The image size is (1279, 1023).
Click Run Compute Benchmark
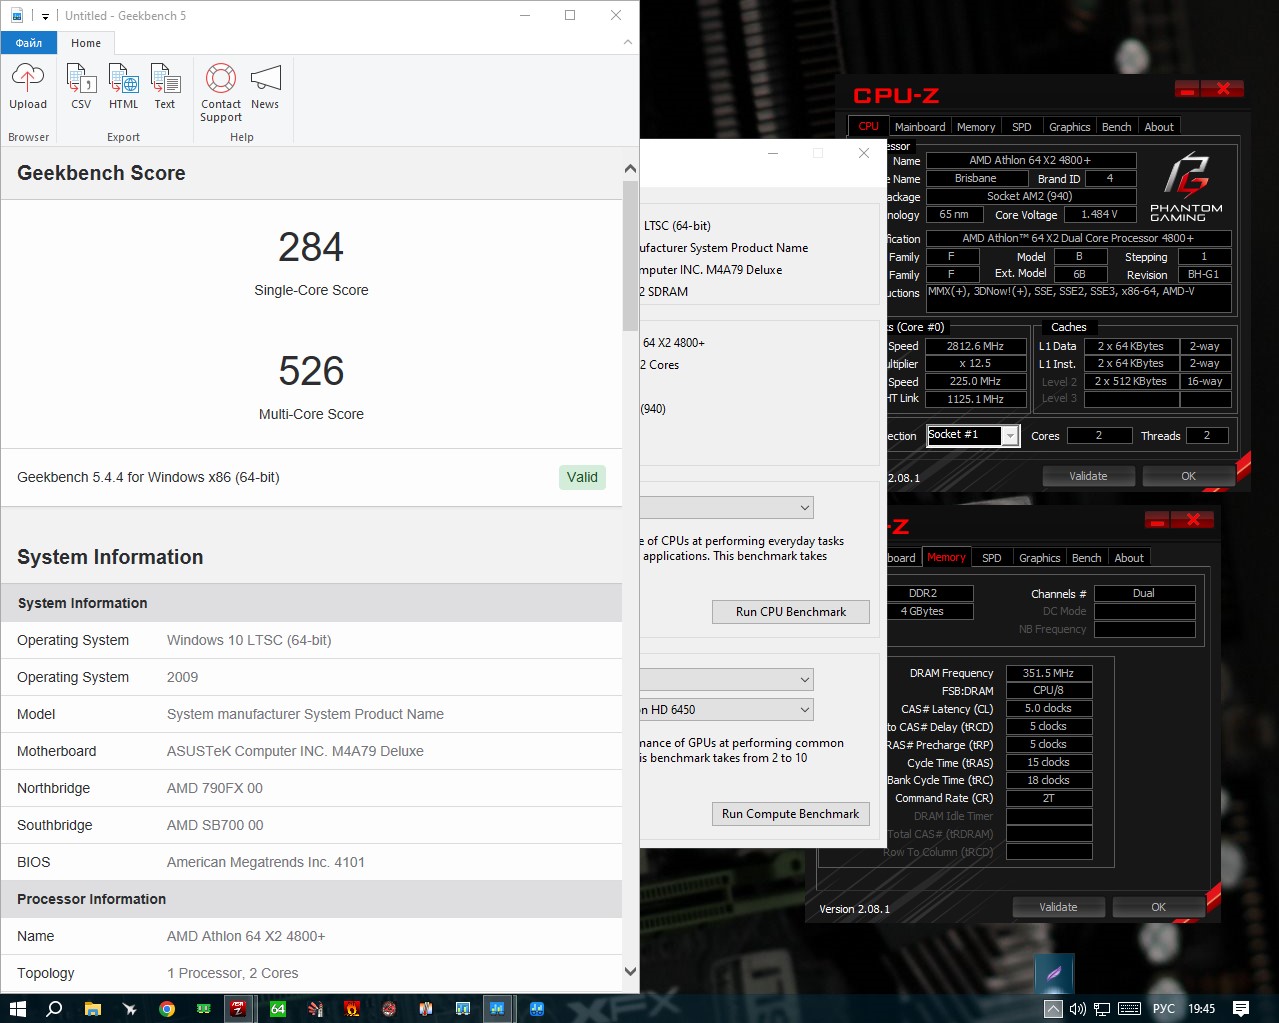point(790,814)
